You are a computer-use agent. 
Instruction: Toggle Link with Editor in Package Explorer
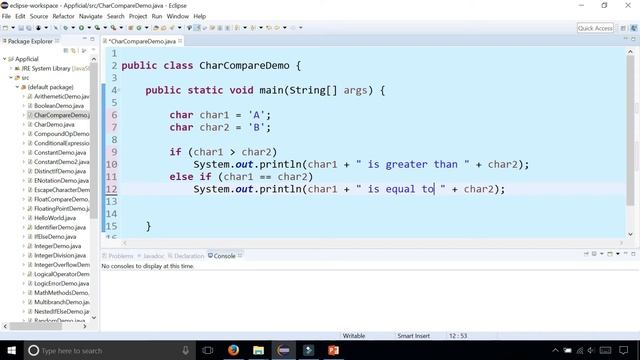[x=74, y=51]
